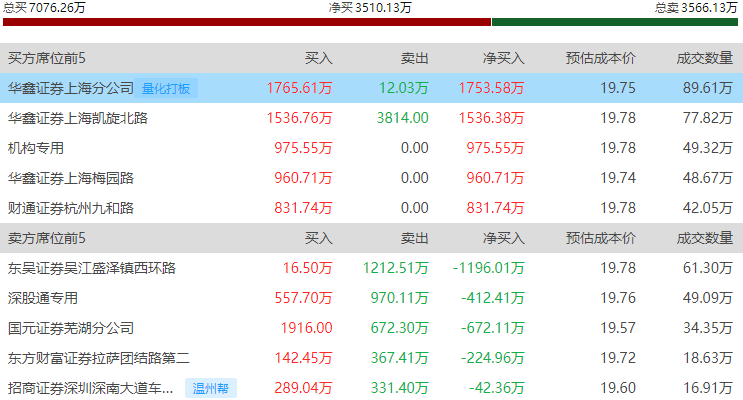The height and width of the screenshot is (400, 743).
Task: Click cost price 19.57
Action: tap(618, 327)
